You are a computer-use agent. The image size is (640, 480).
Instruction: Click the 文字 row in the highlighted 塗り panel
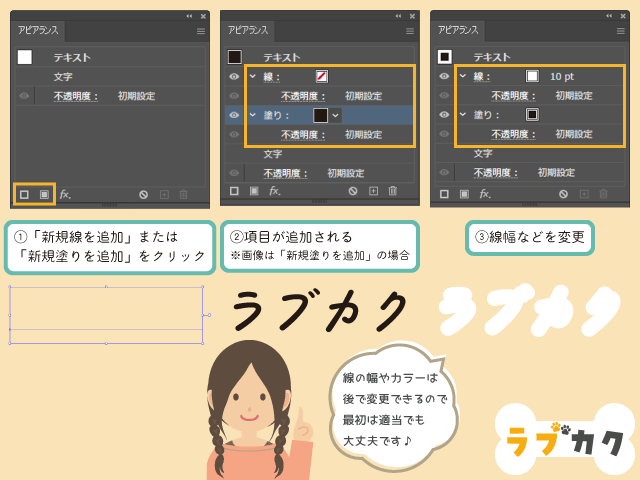pos(320,154)
